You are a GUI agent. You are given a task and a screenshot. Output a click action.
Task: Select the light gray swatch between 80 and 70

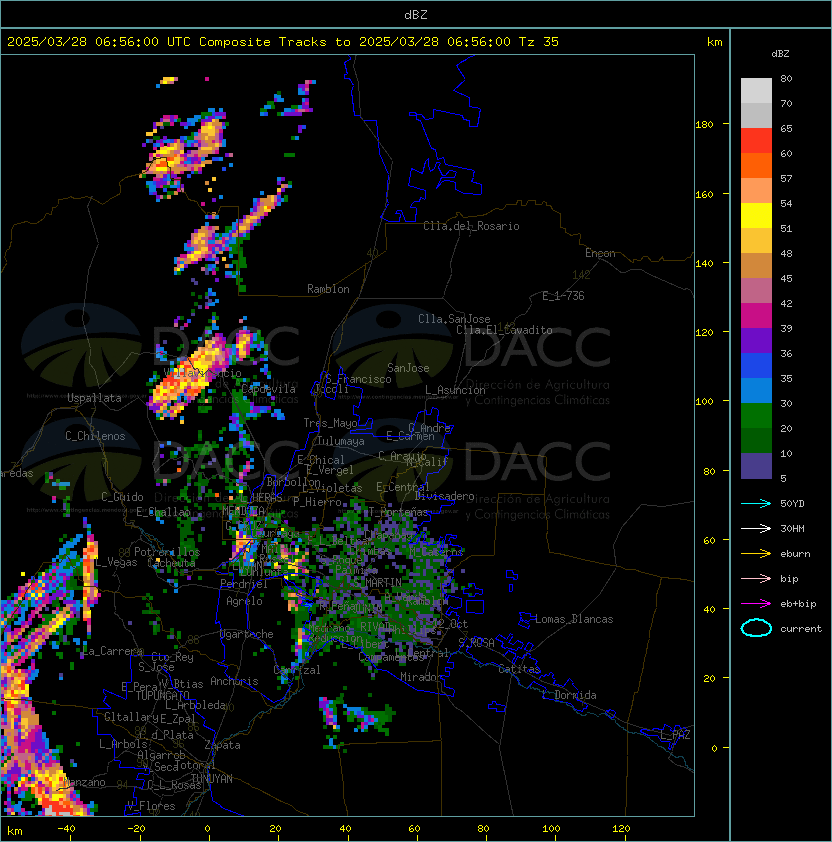tap(756, 90)
